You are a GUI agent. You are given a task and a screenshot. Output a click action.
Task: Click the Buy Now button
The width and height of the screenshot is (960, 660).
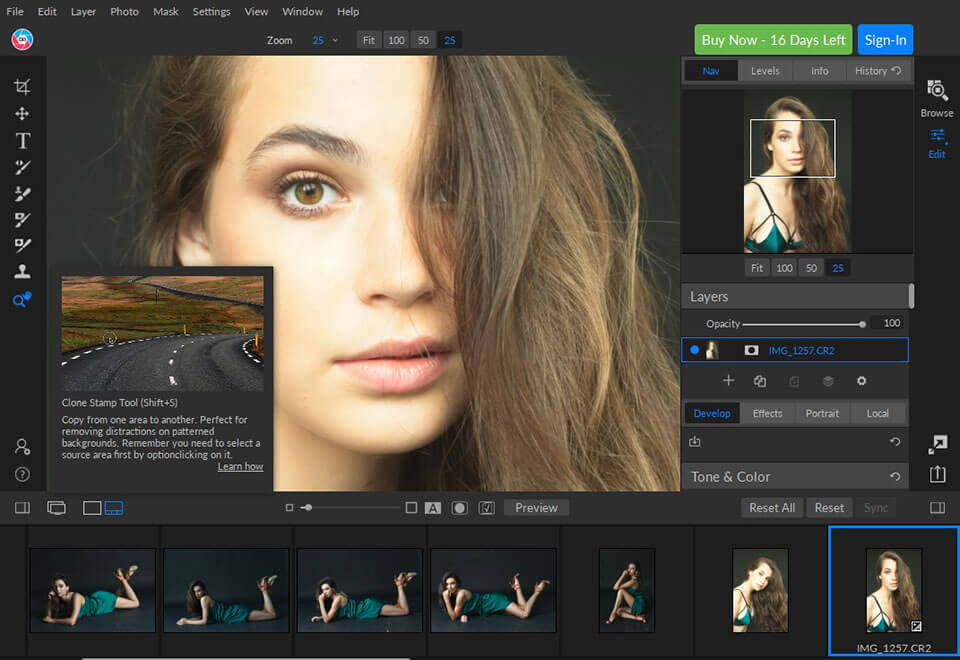pos(772,39)
